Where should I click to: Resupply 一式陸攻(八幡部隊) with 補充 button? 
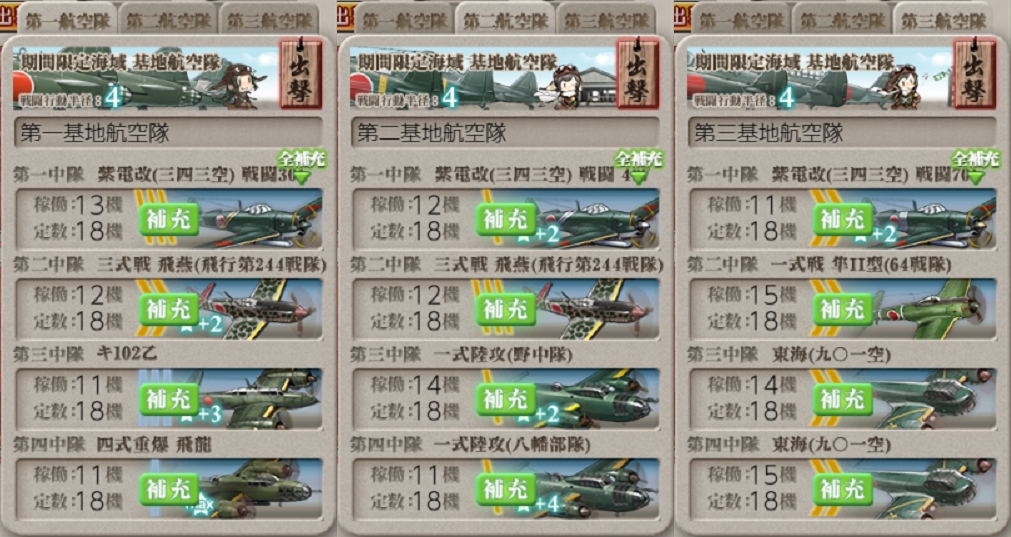(x=506, y=489)
